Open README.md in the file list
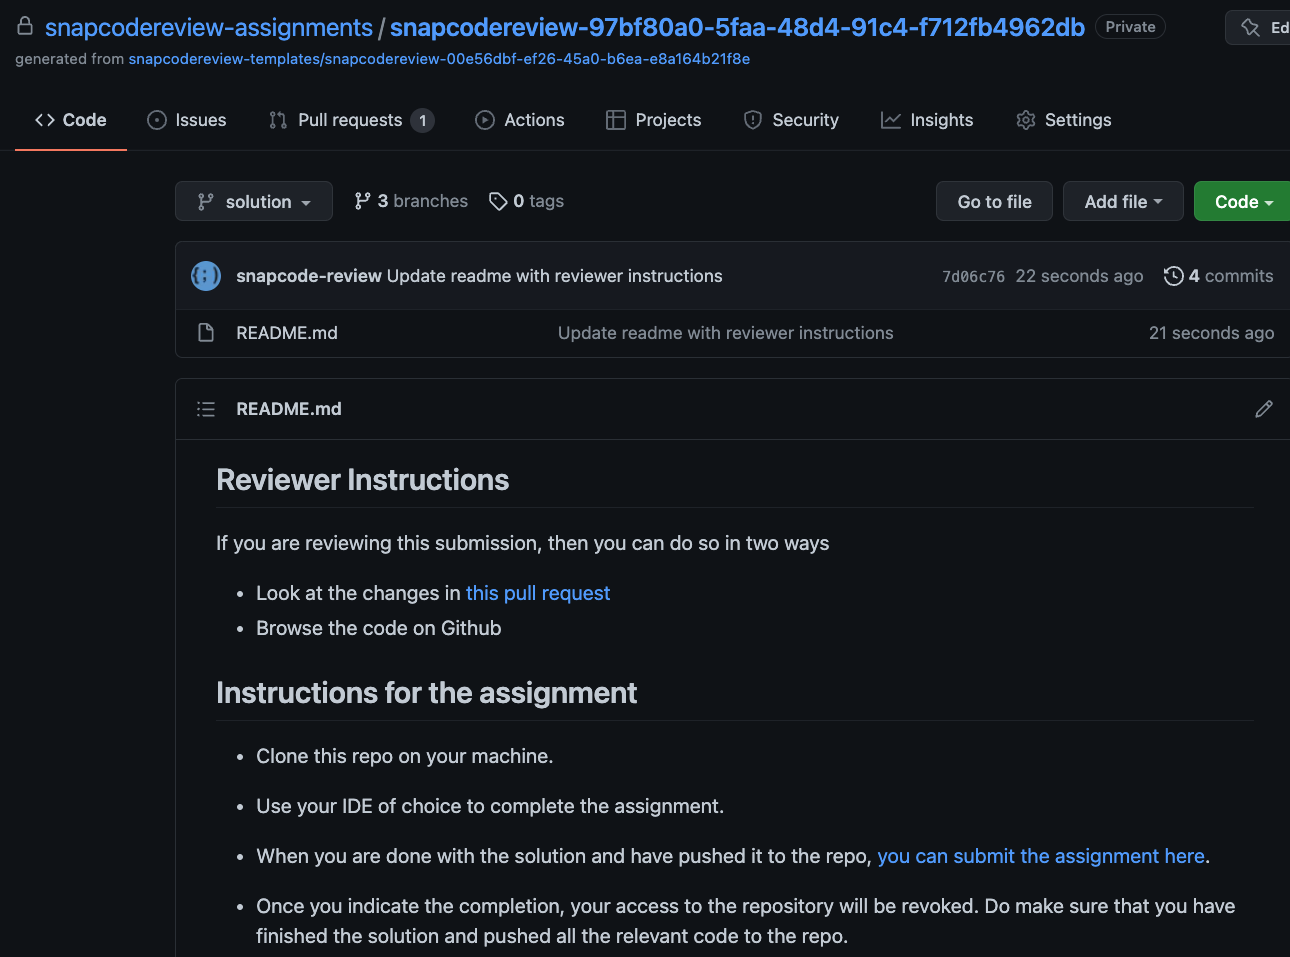This screenshot has width=1290, height=957. tap(287, 333)
